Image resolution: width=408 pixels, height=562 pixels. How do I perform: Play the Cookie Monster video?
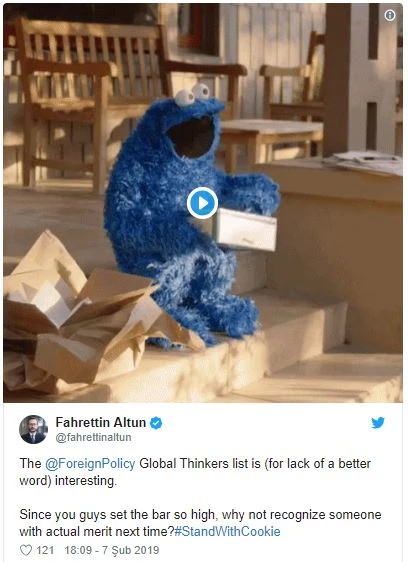click(x=202, y=203)
